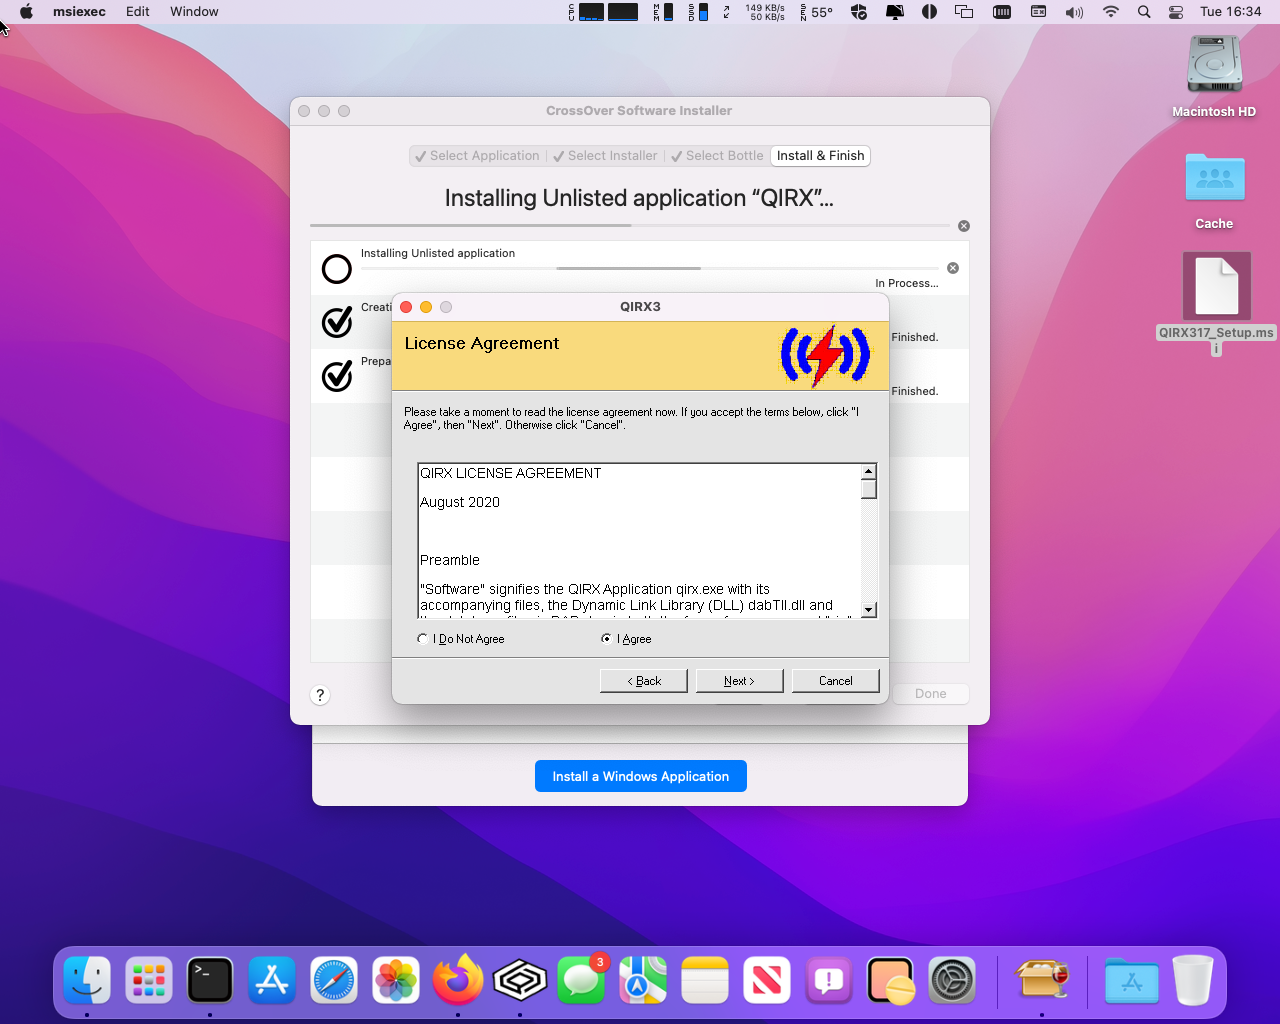This screenshot has width=1280, height=1024.
Task: Open Maps from the dock
Action: tap(643, 980)
